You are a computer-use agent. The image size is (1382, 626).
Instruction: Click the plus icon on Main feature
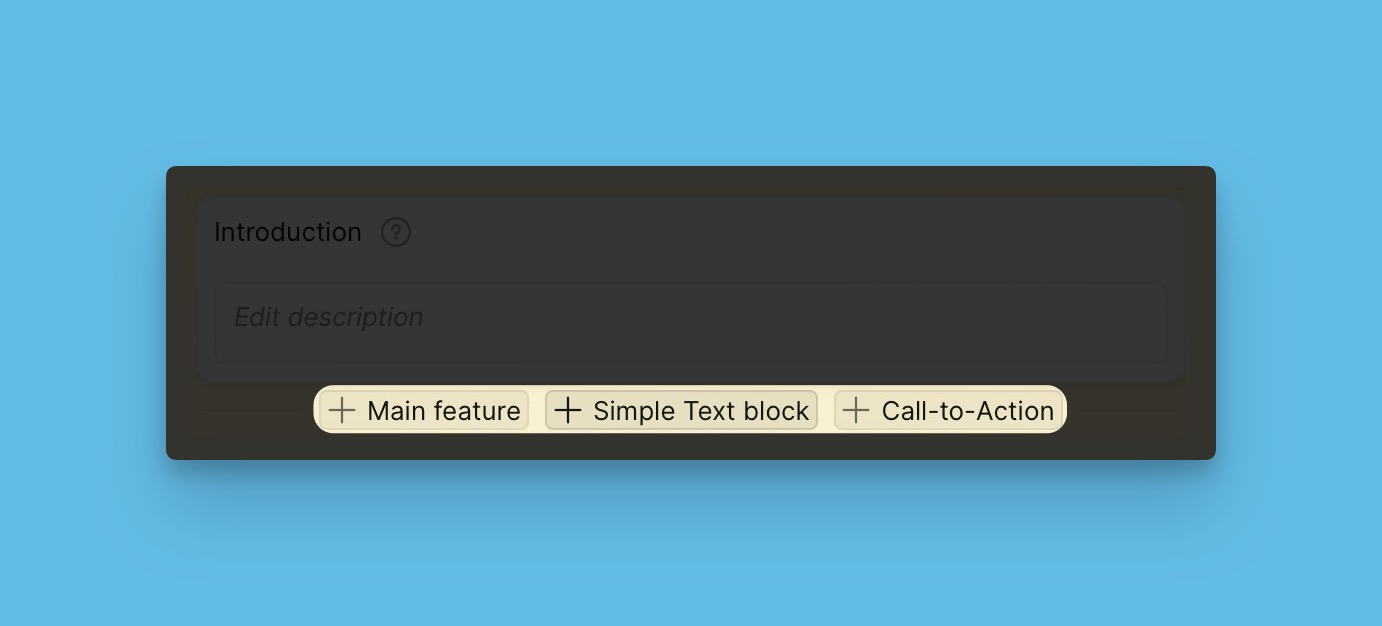(342, 410)
